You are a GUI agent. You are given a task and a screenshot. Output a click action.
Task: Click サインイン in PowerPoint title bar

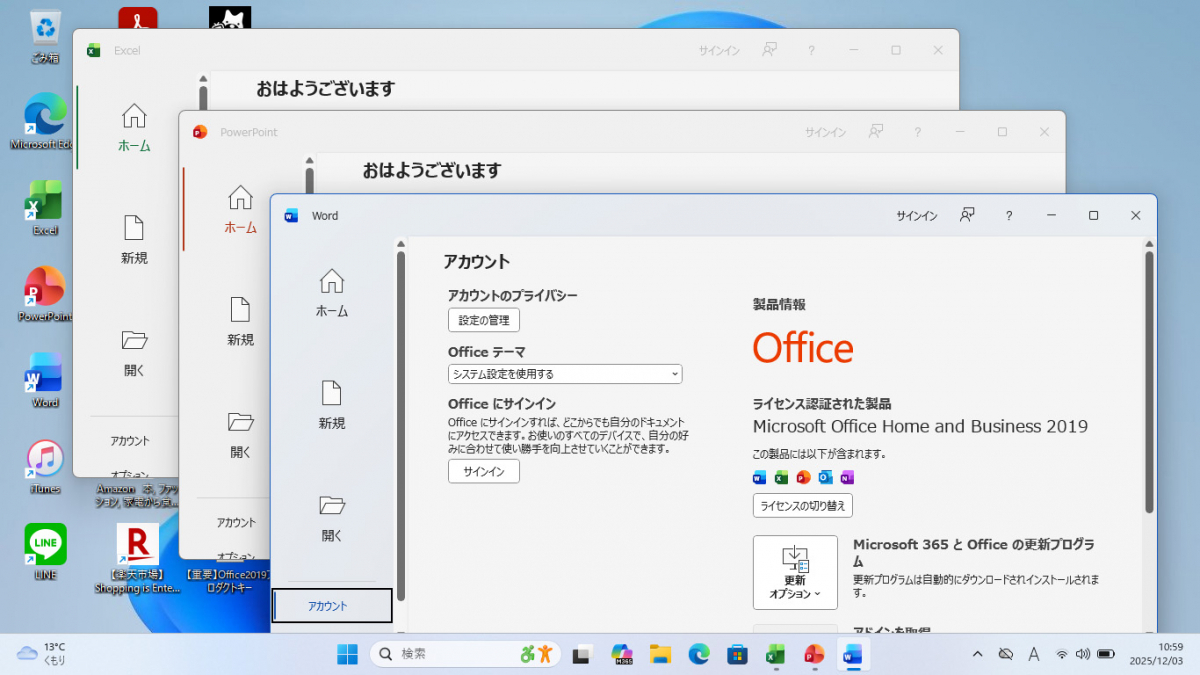point(826,132)
